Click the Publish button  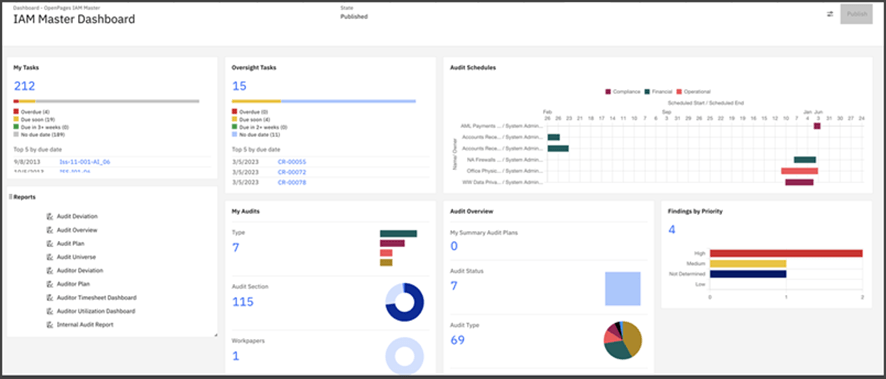coord(857,14)
